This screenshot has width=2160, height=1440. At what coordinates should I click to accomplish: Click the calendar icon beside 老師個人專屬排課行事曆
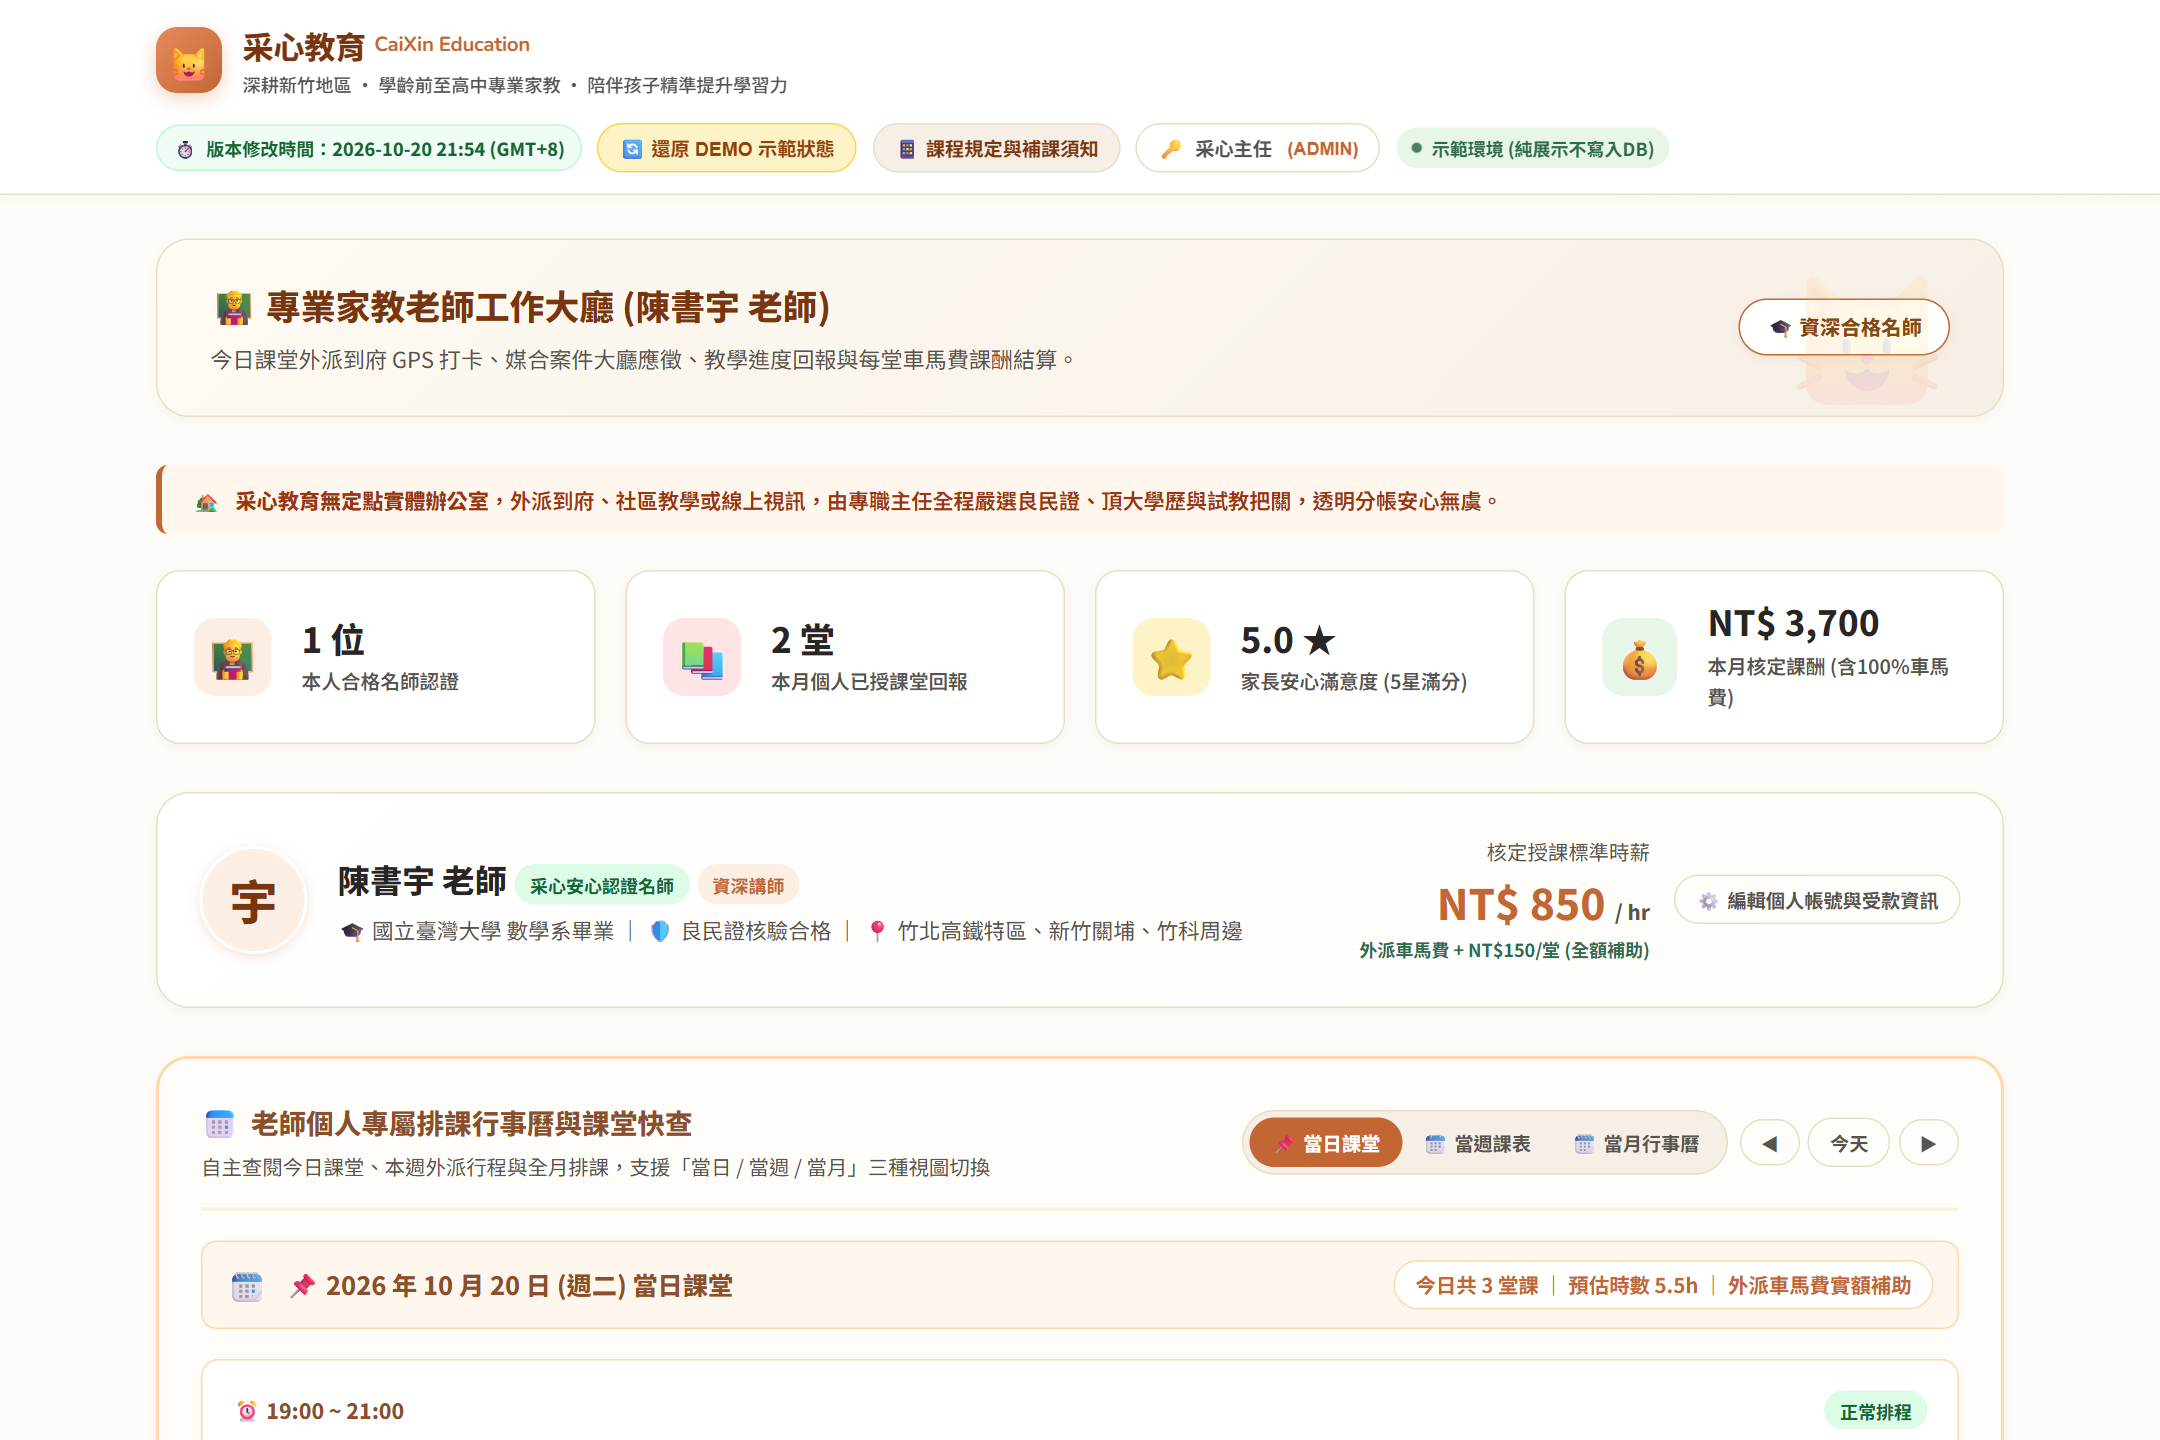click(220, 1124)
